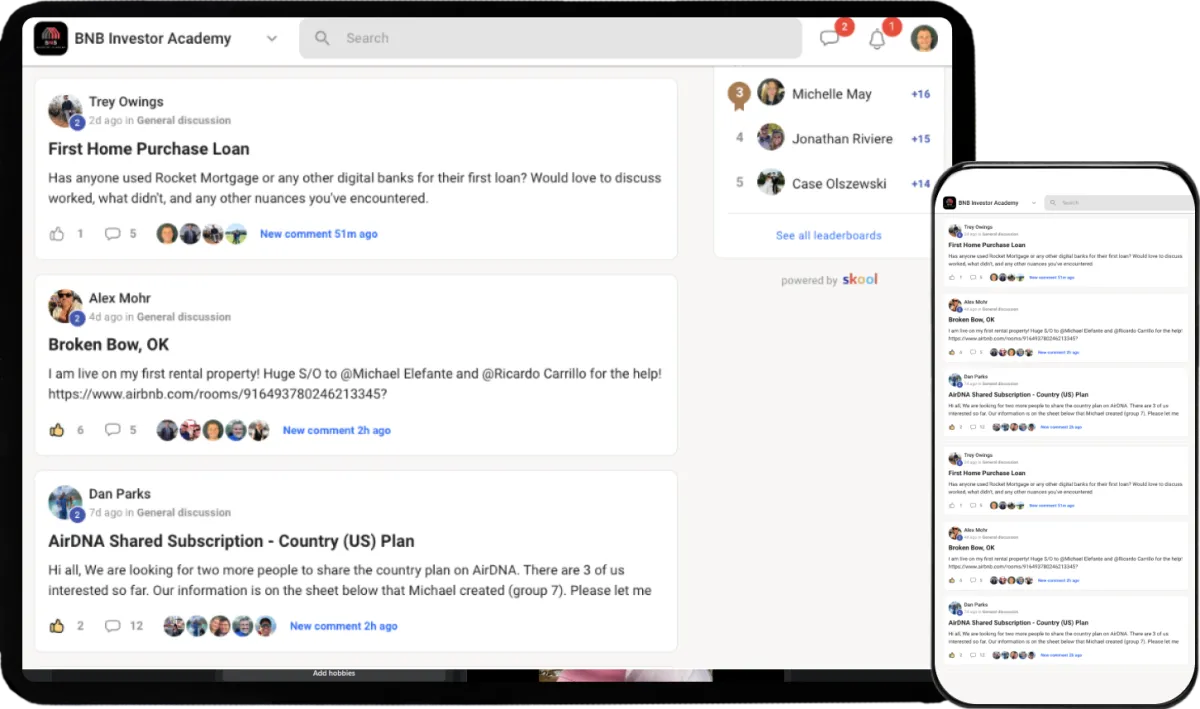Click the Search field on the tablet
The width and height of the screenshot is (1200, 709).
(550, 38)
